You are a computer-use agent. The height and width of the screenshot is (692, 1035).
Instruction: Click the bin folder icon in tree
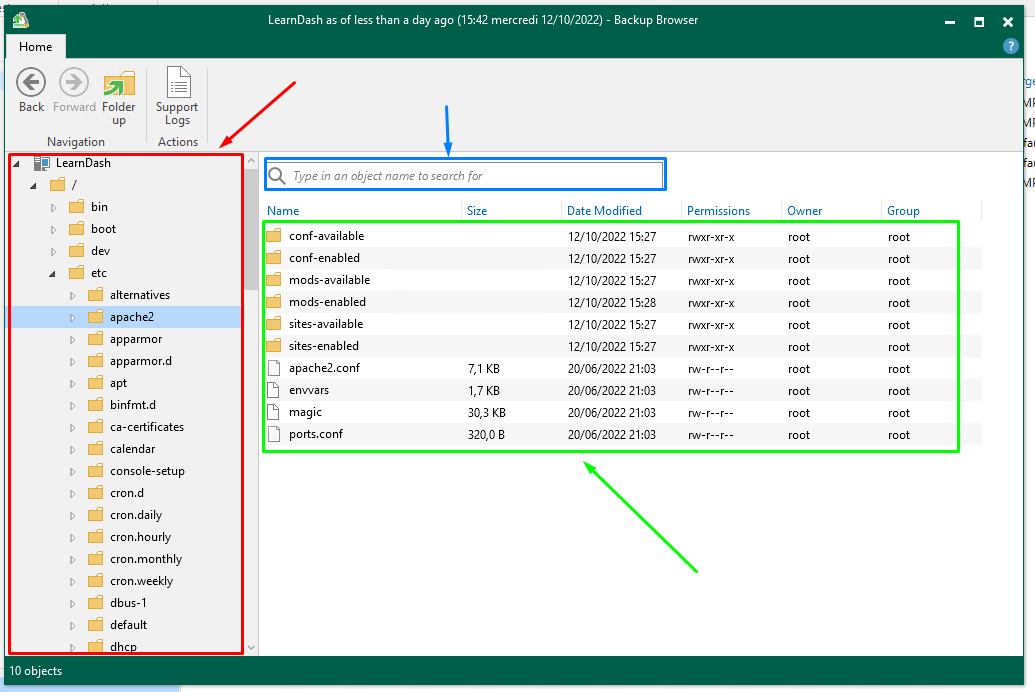tap(77, 207)
